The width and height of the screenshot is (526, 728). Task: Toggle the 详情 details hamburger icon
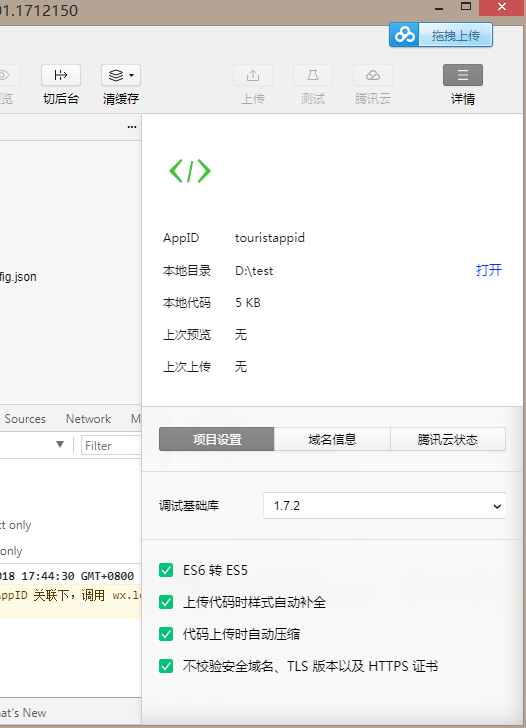click(x=463, y=75)
